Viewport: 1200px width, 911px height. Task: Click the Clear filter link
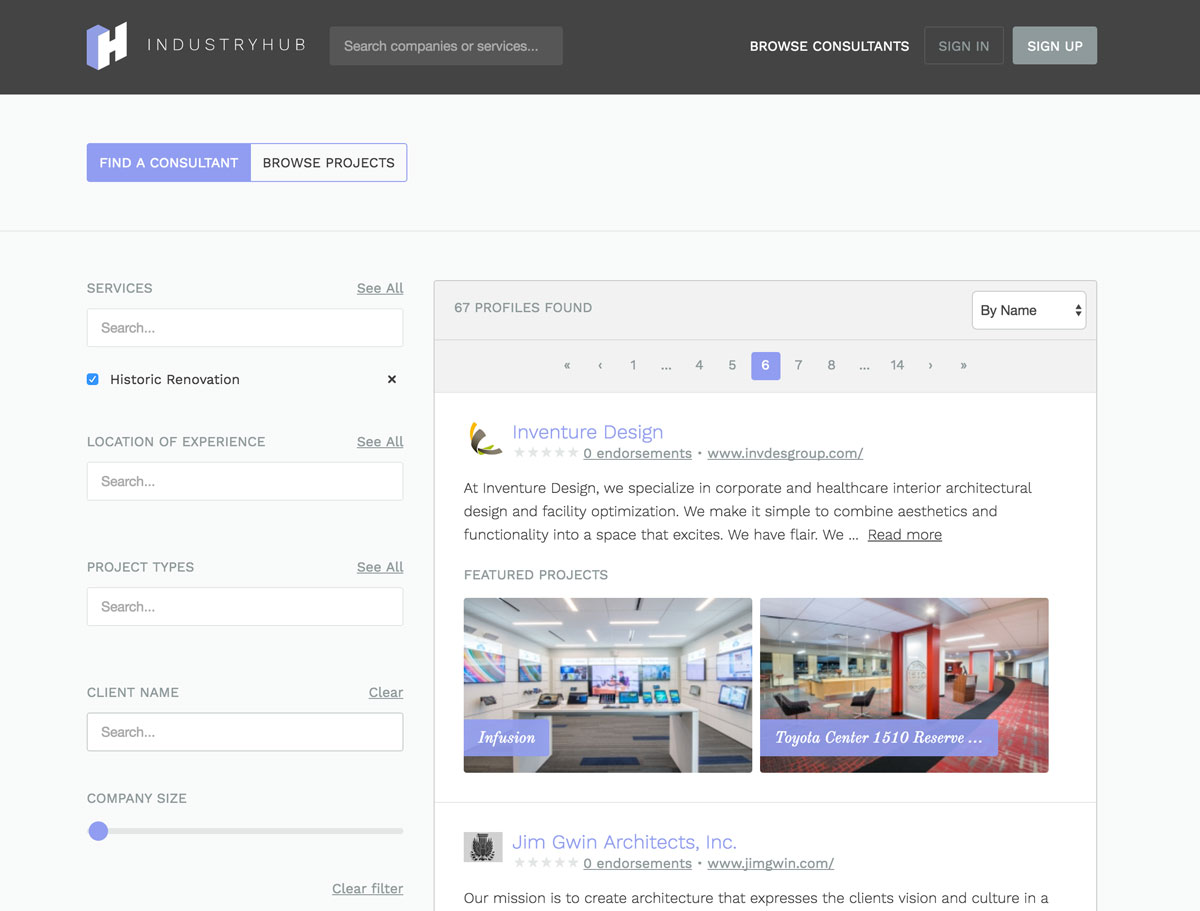368,888
